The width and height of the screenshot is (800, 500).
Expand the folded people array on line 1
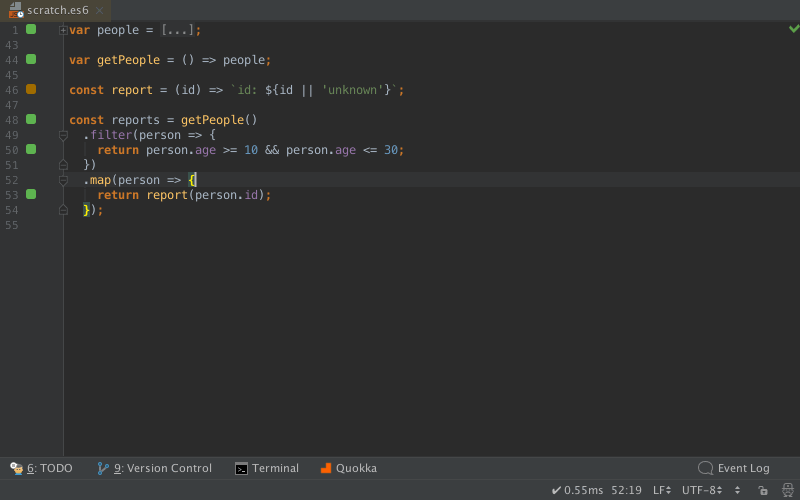[x=63, y=30]
